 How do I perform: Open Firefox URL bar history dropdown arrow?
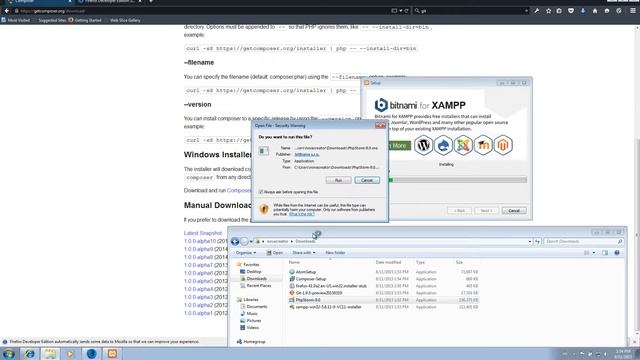[401, 11]
